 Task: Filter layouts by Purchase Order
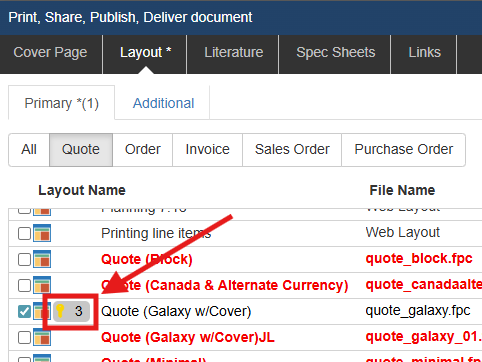(403, 150)
